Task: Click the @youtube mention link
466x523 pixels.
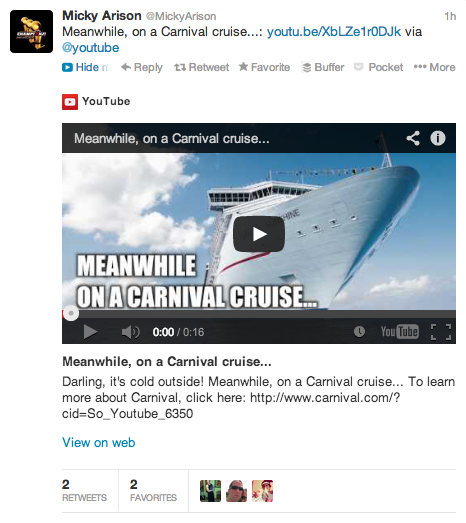Action: click(x=90, y=48)
